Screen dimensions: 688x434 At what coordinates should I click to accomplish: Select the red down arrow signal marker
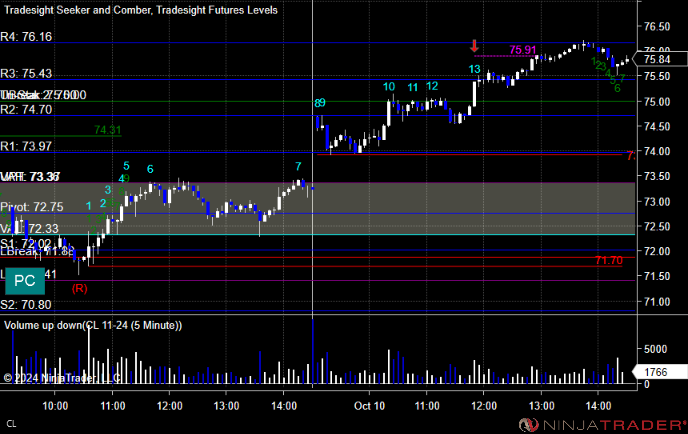click(474, 46)
